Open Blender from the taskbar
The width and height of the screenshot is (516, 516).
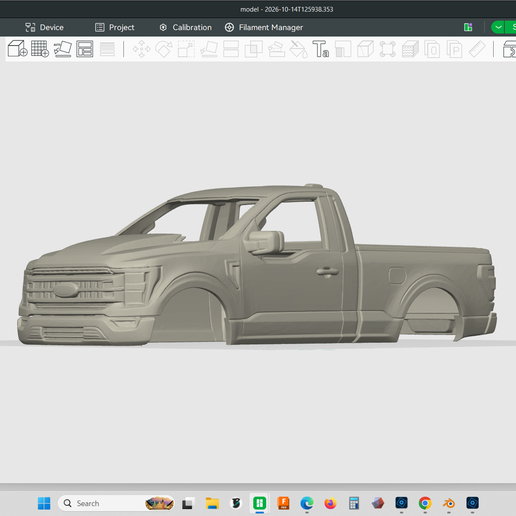coord(449,503)
